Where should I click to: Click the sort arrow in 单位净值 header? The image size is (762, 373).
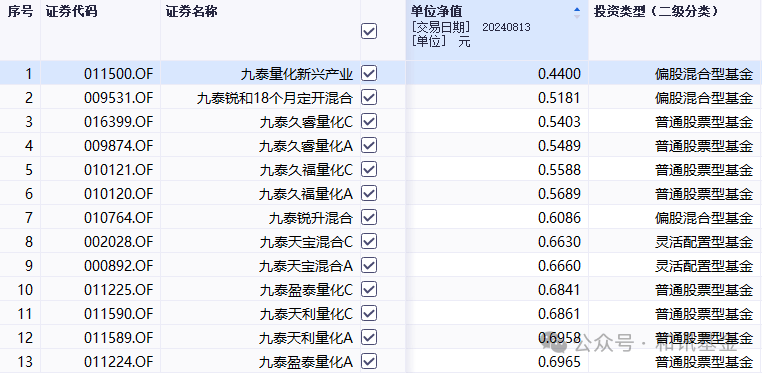577,13
